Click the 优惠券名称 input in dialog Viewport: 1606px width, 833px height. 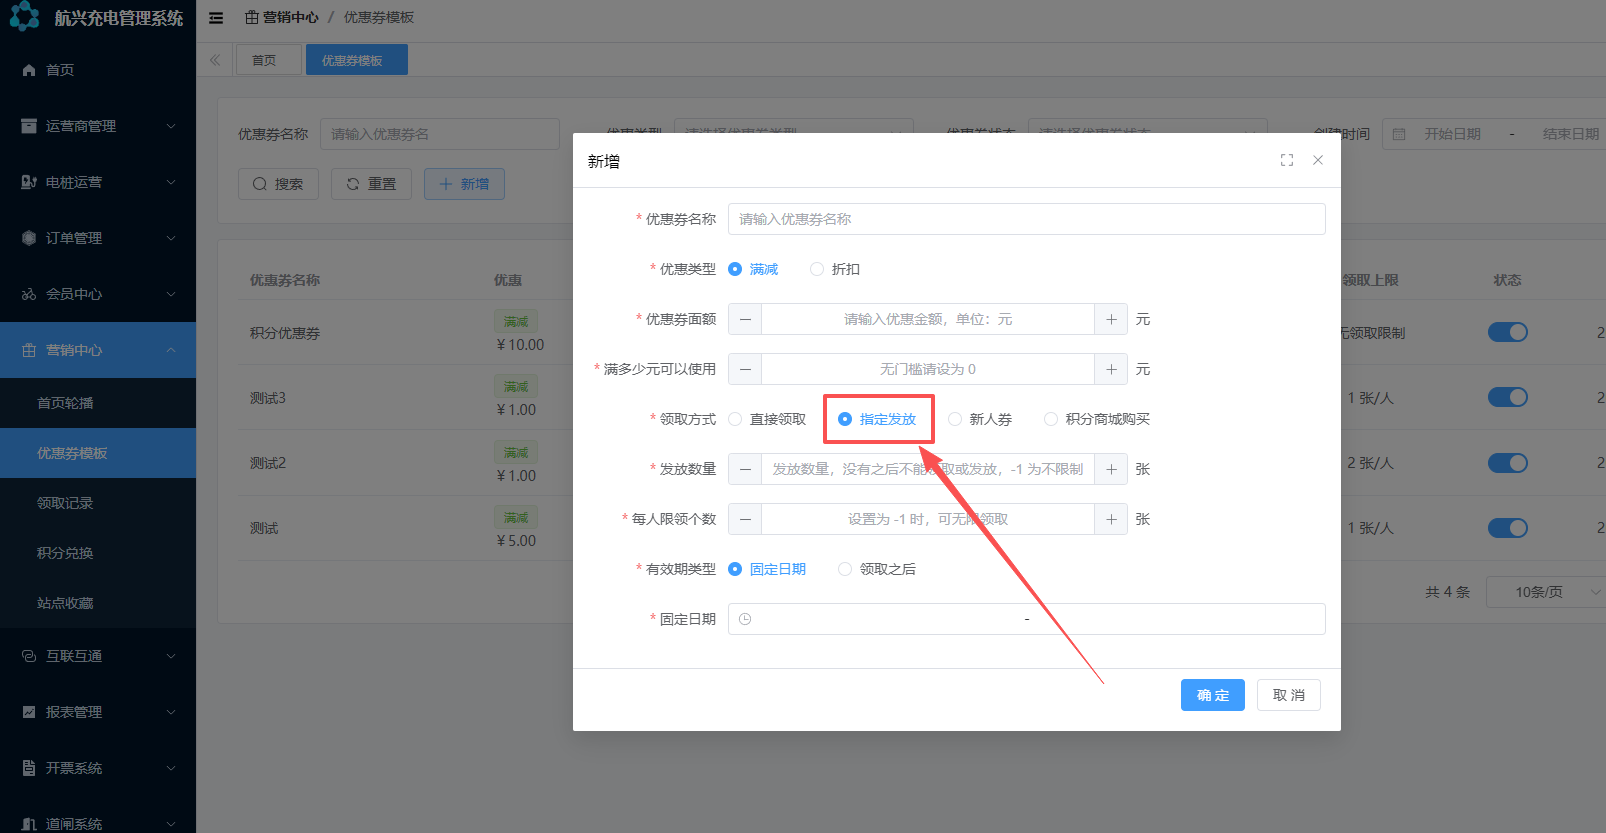pos(1026,219)
